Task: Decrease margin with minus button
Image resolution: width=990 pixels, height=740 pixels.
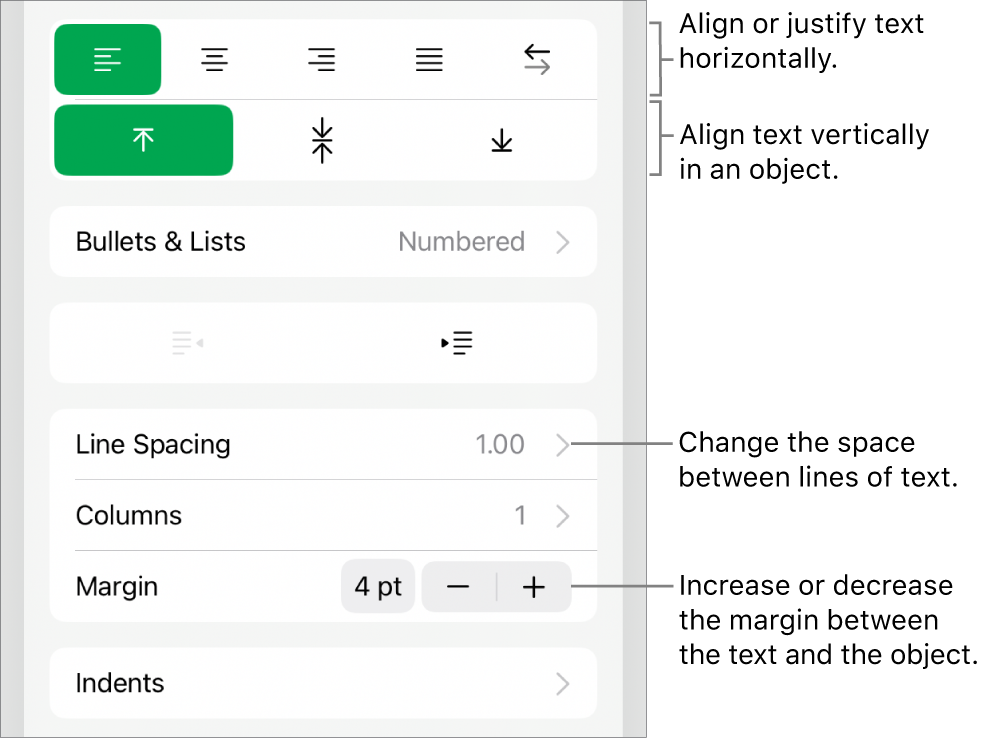Action: [x=458, y=587]
